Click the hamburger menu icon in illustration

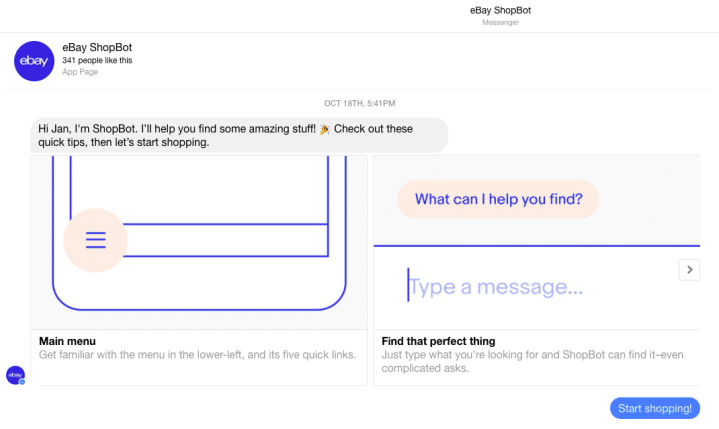(95, 240)
